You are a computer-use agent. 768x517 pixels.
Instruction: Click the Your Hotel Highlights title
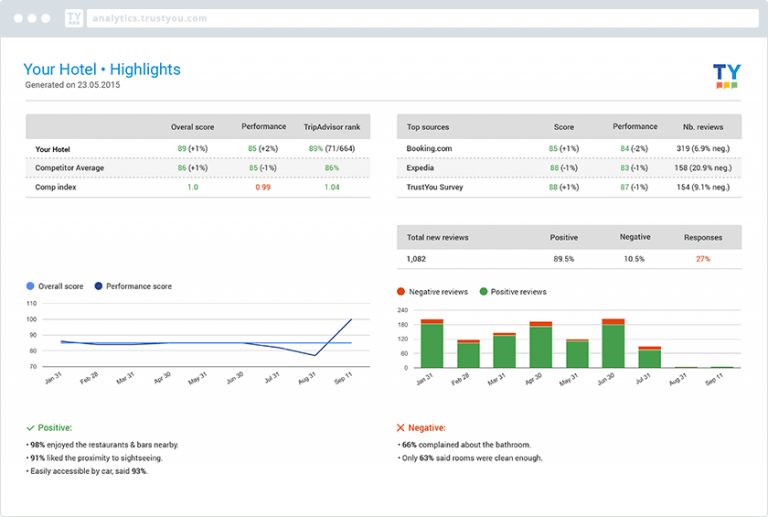click(x=102, y=70)
